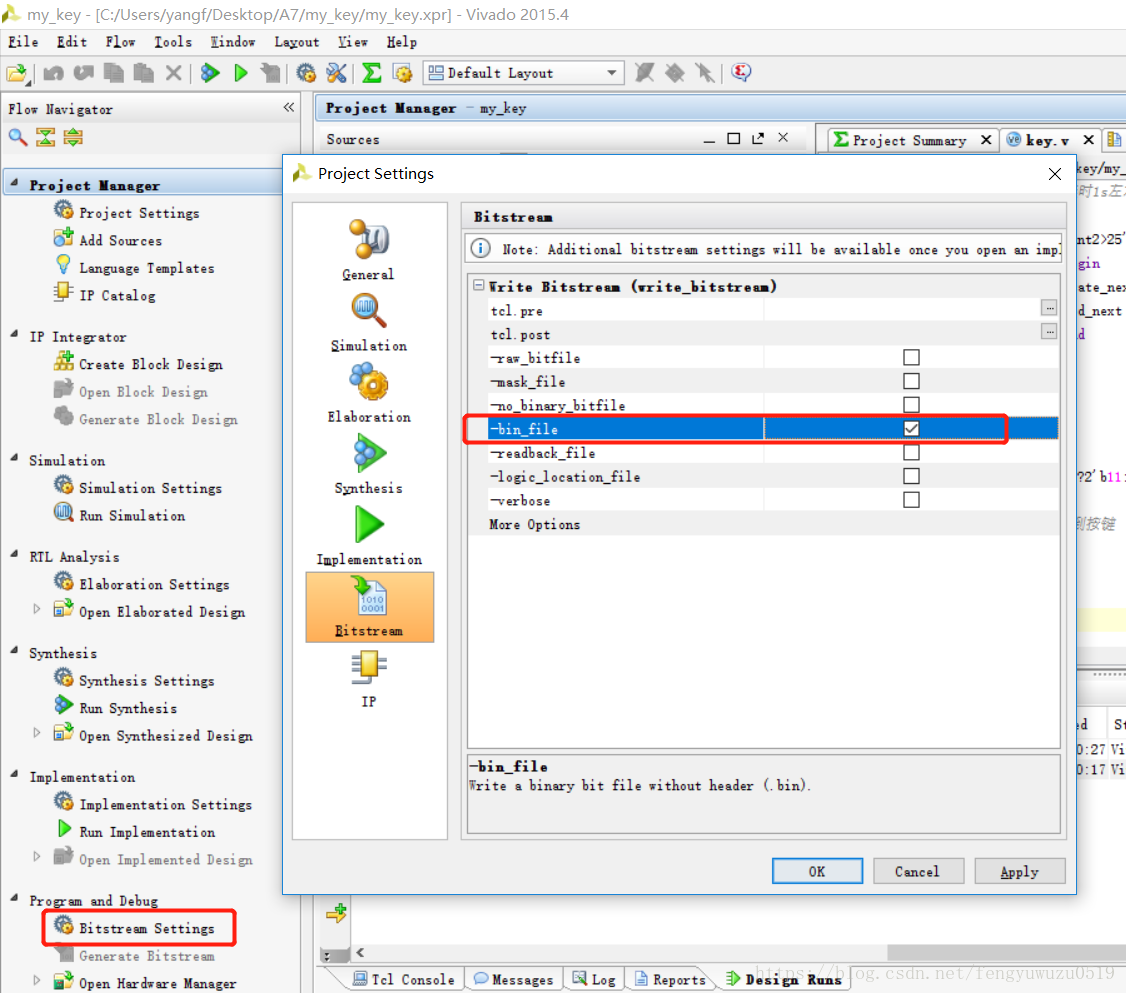Collapse all icon in Flow Navigator

(45, 137)
